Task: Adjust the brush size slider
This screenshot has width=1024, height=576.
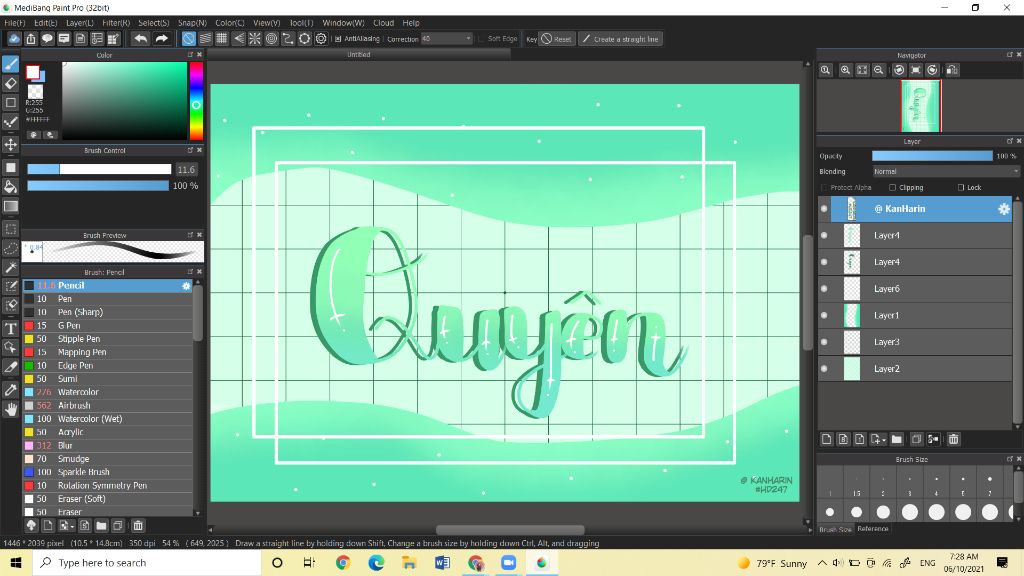Action: (99, 169)
